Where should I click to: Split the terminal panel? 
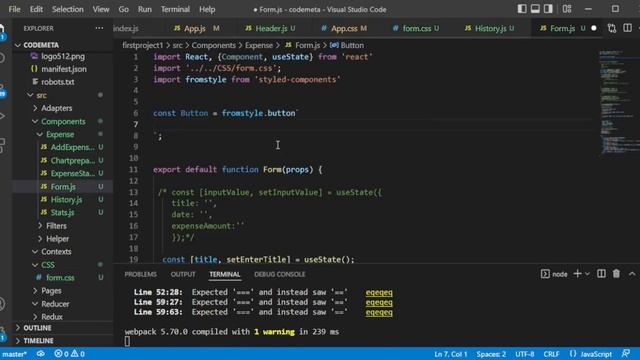tap(601, 274)
